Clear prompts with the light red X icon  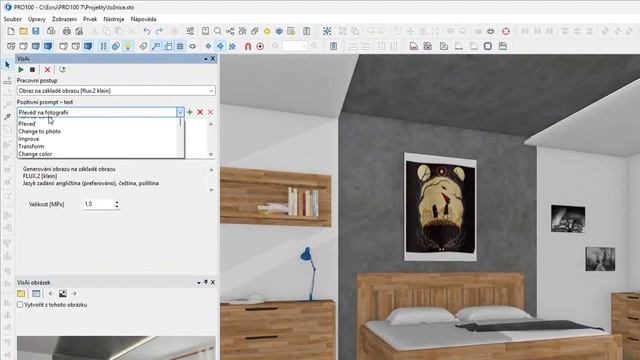[211, 112]
